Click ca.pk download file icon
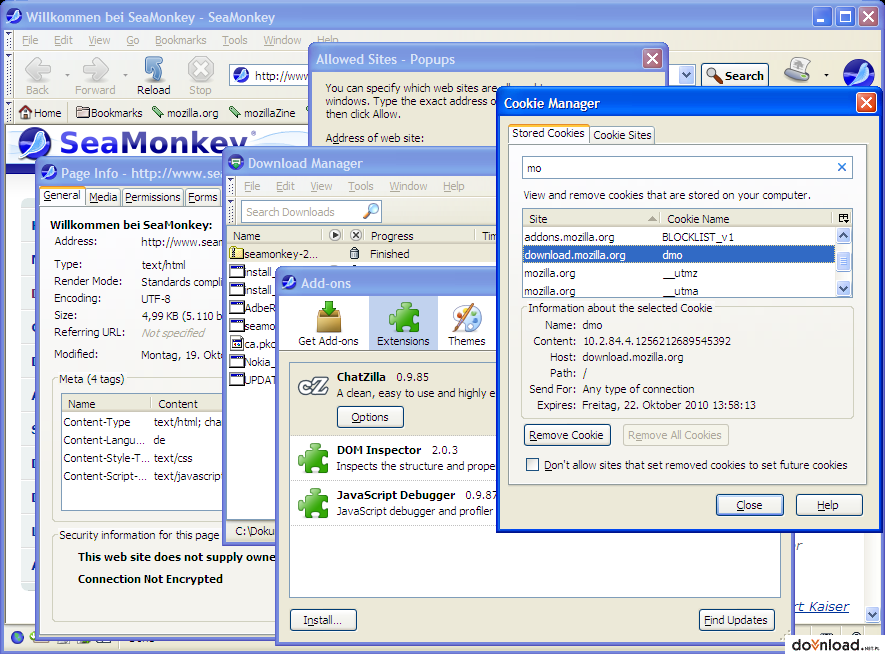This screenshot has width=885, height=654. pyautogui.click(x=236, y=343)
